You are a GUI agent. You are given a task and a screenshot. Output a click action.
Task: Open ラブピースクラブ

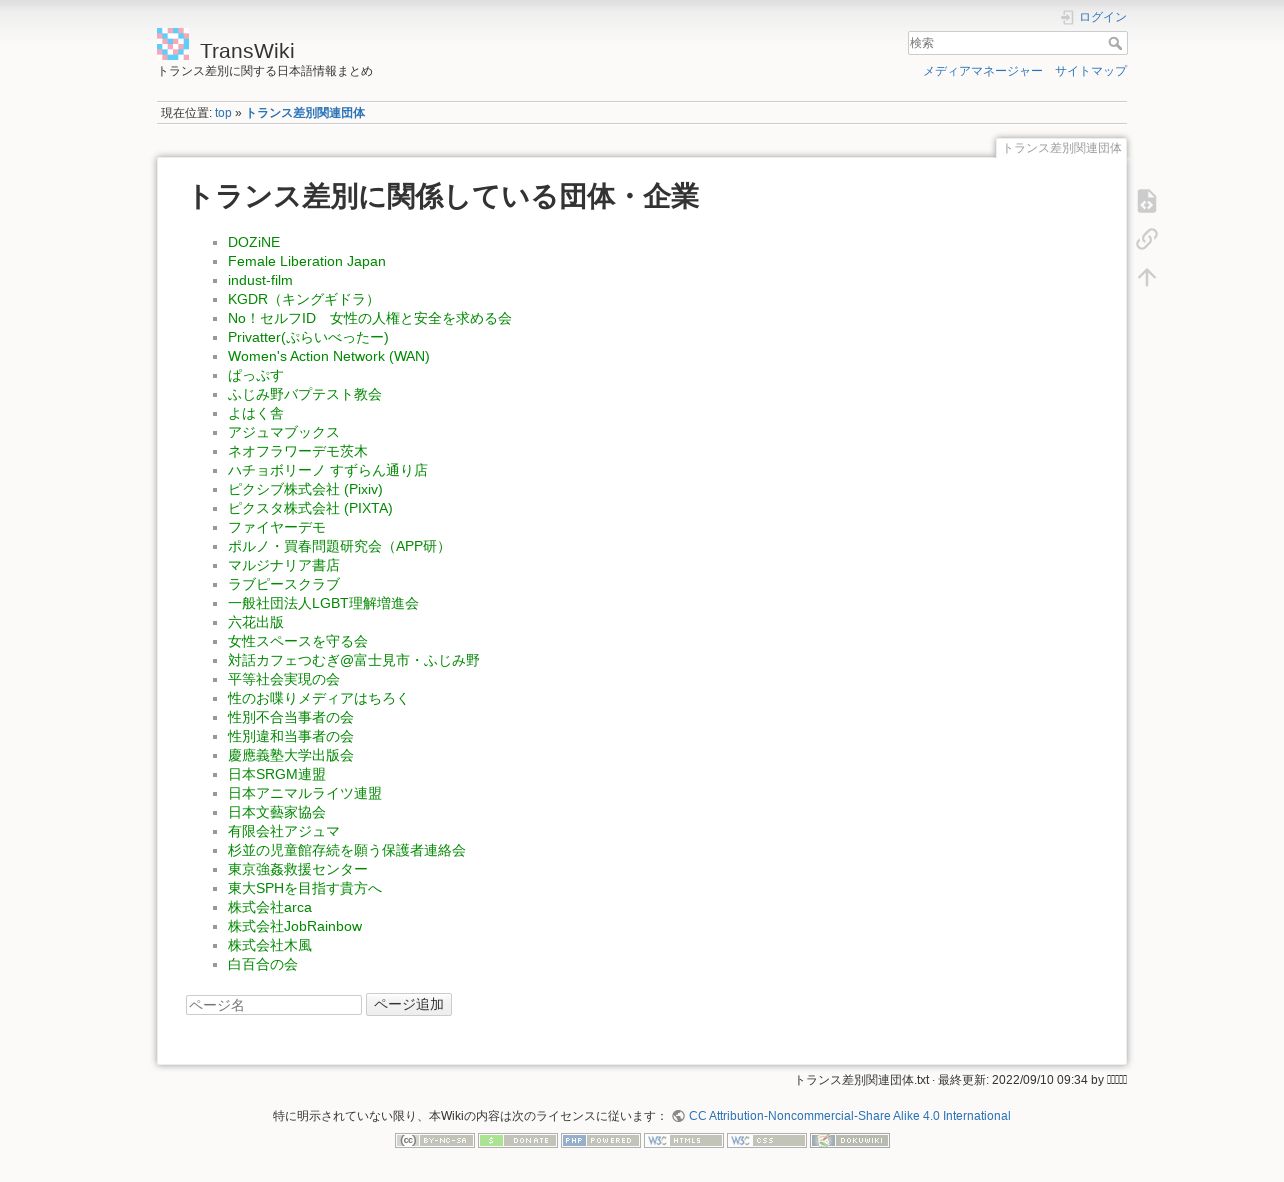coord(284,584)
